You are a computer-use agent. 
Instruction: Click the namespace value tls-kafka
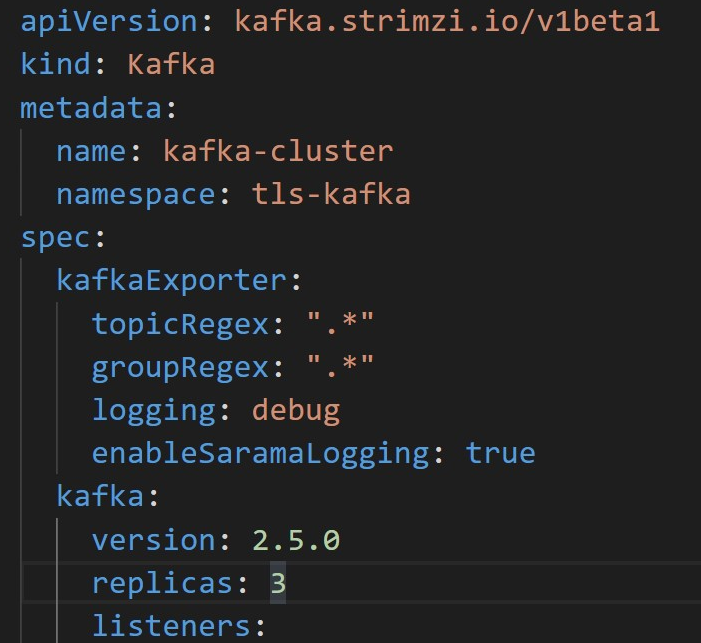pyautogui.click(x=331, y=194)
